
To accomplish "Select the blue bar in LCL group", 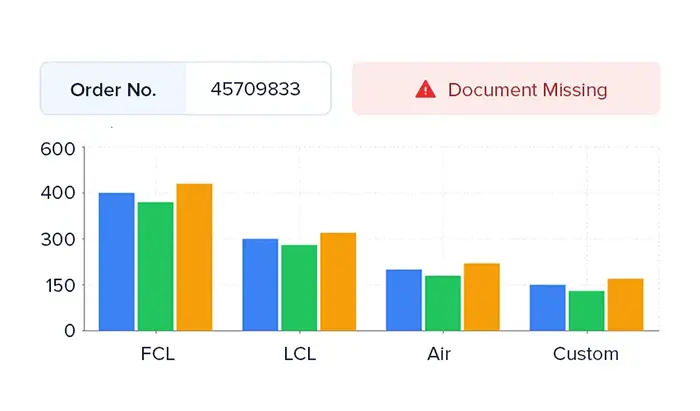I will 260,284.
